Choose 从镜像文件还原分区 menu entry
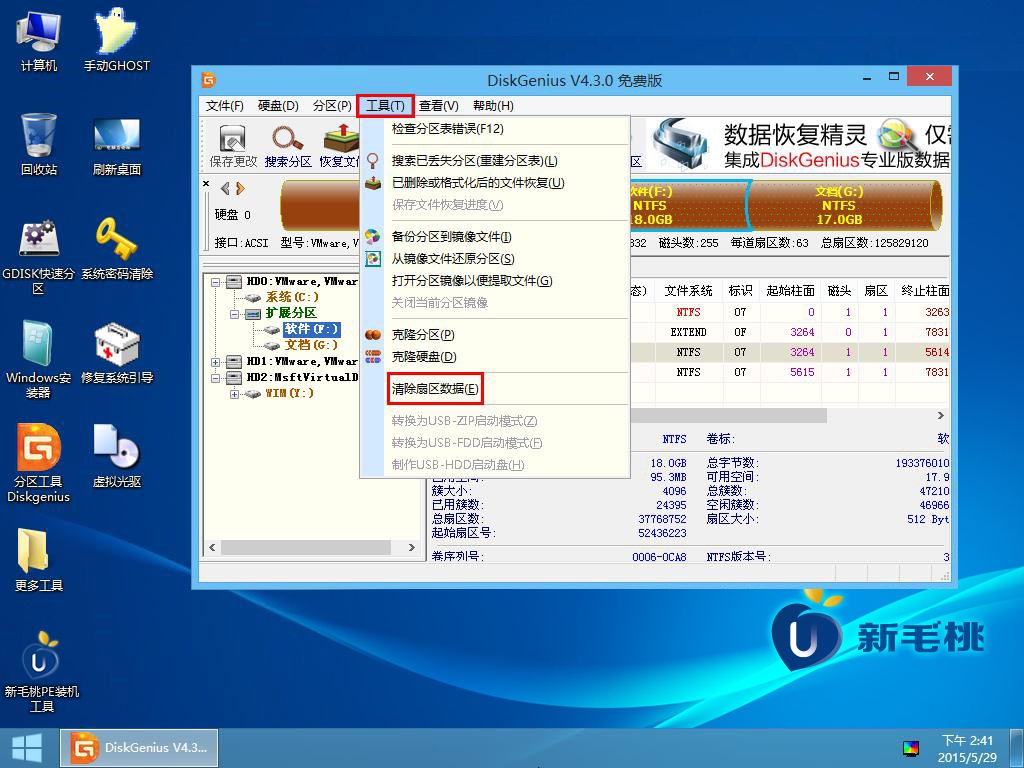Screen dimensions: 1024x768 [x=495, y=259]
